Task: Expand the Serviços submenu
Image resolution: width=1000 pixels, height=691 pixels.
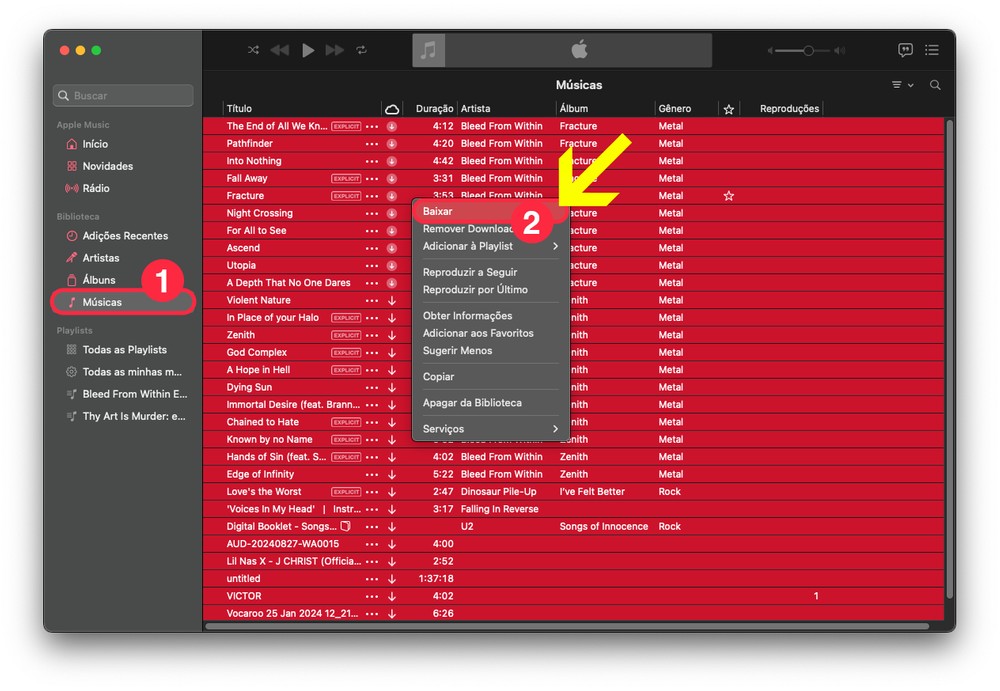Action: 490,429
